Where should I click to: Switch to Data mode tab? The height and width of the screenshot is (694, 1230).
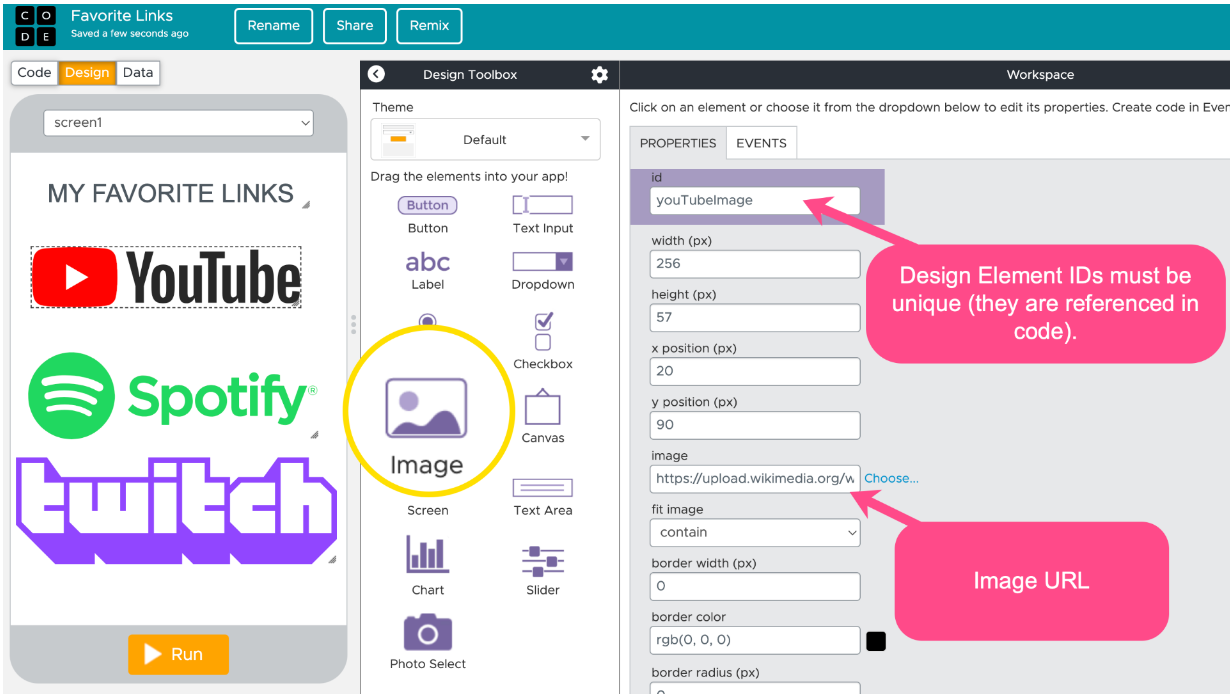coord(138,72)
